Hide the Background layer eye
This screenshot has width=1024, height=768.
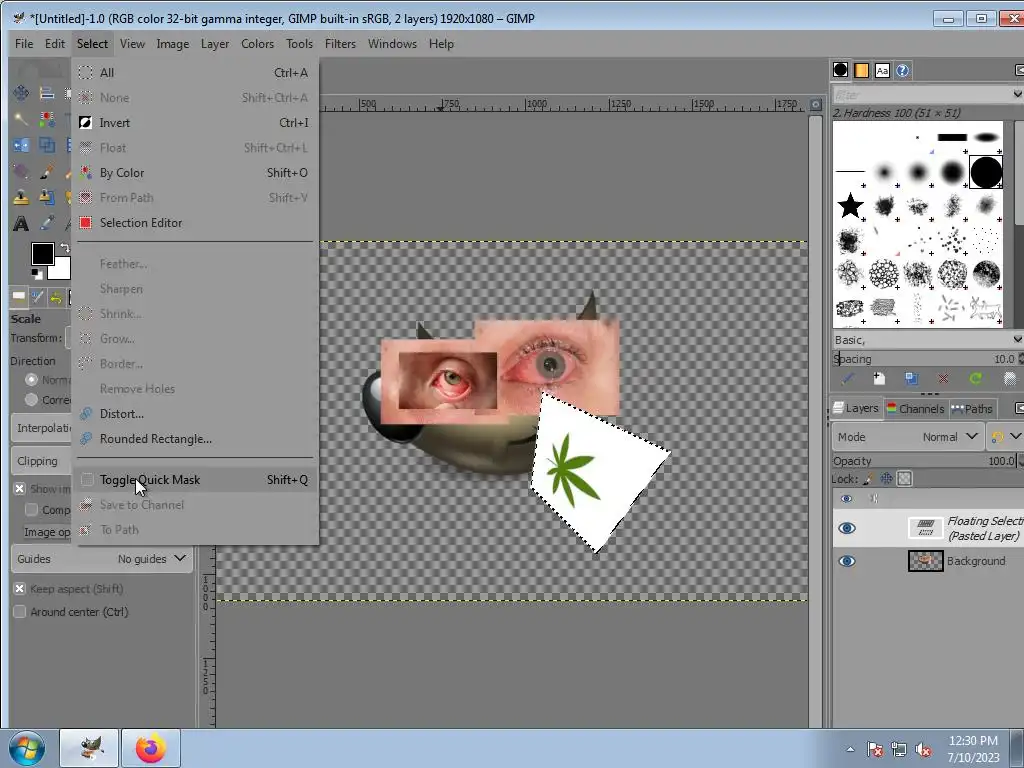847,561
